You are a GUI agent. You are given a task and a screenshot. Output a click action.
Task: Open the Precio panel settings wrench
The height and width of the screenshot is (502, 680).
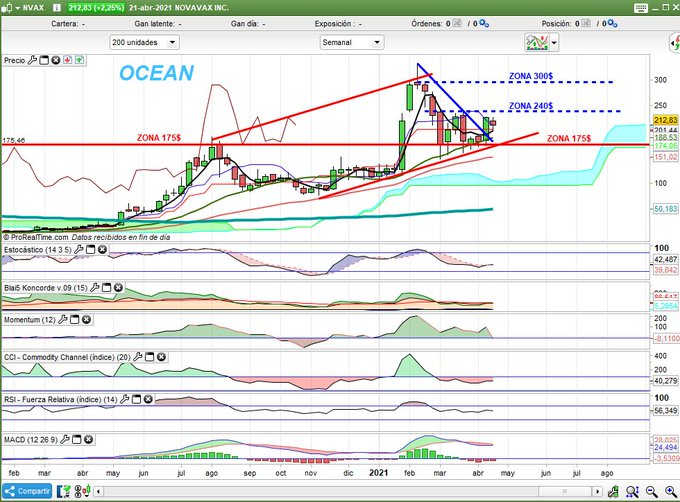pyautogui.click(x=32, y=60)
